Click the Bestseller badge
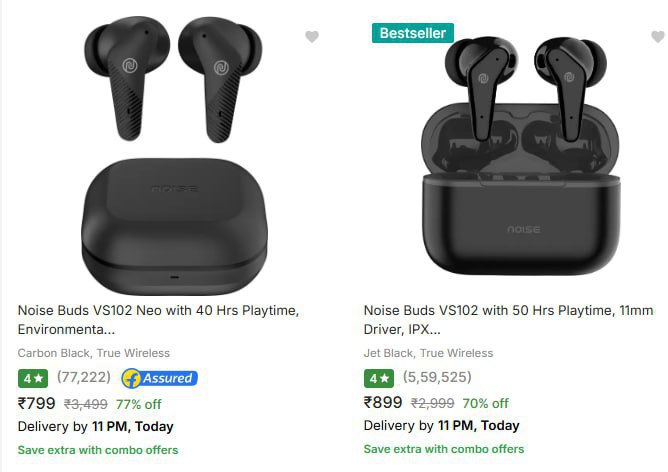 click(x=412, y=33)
